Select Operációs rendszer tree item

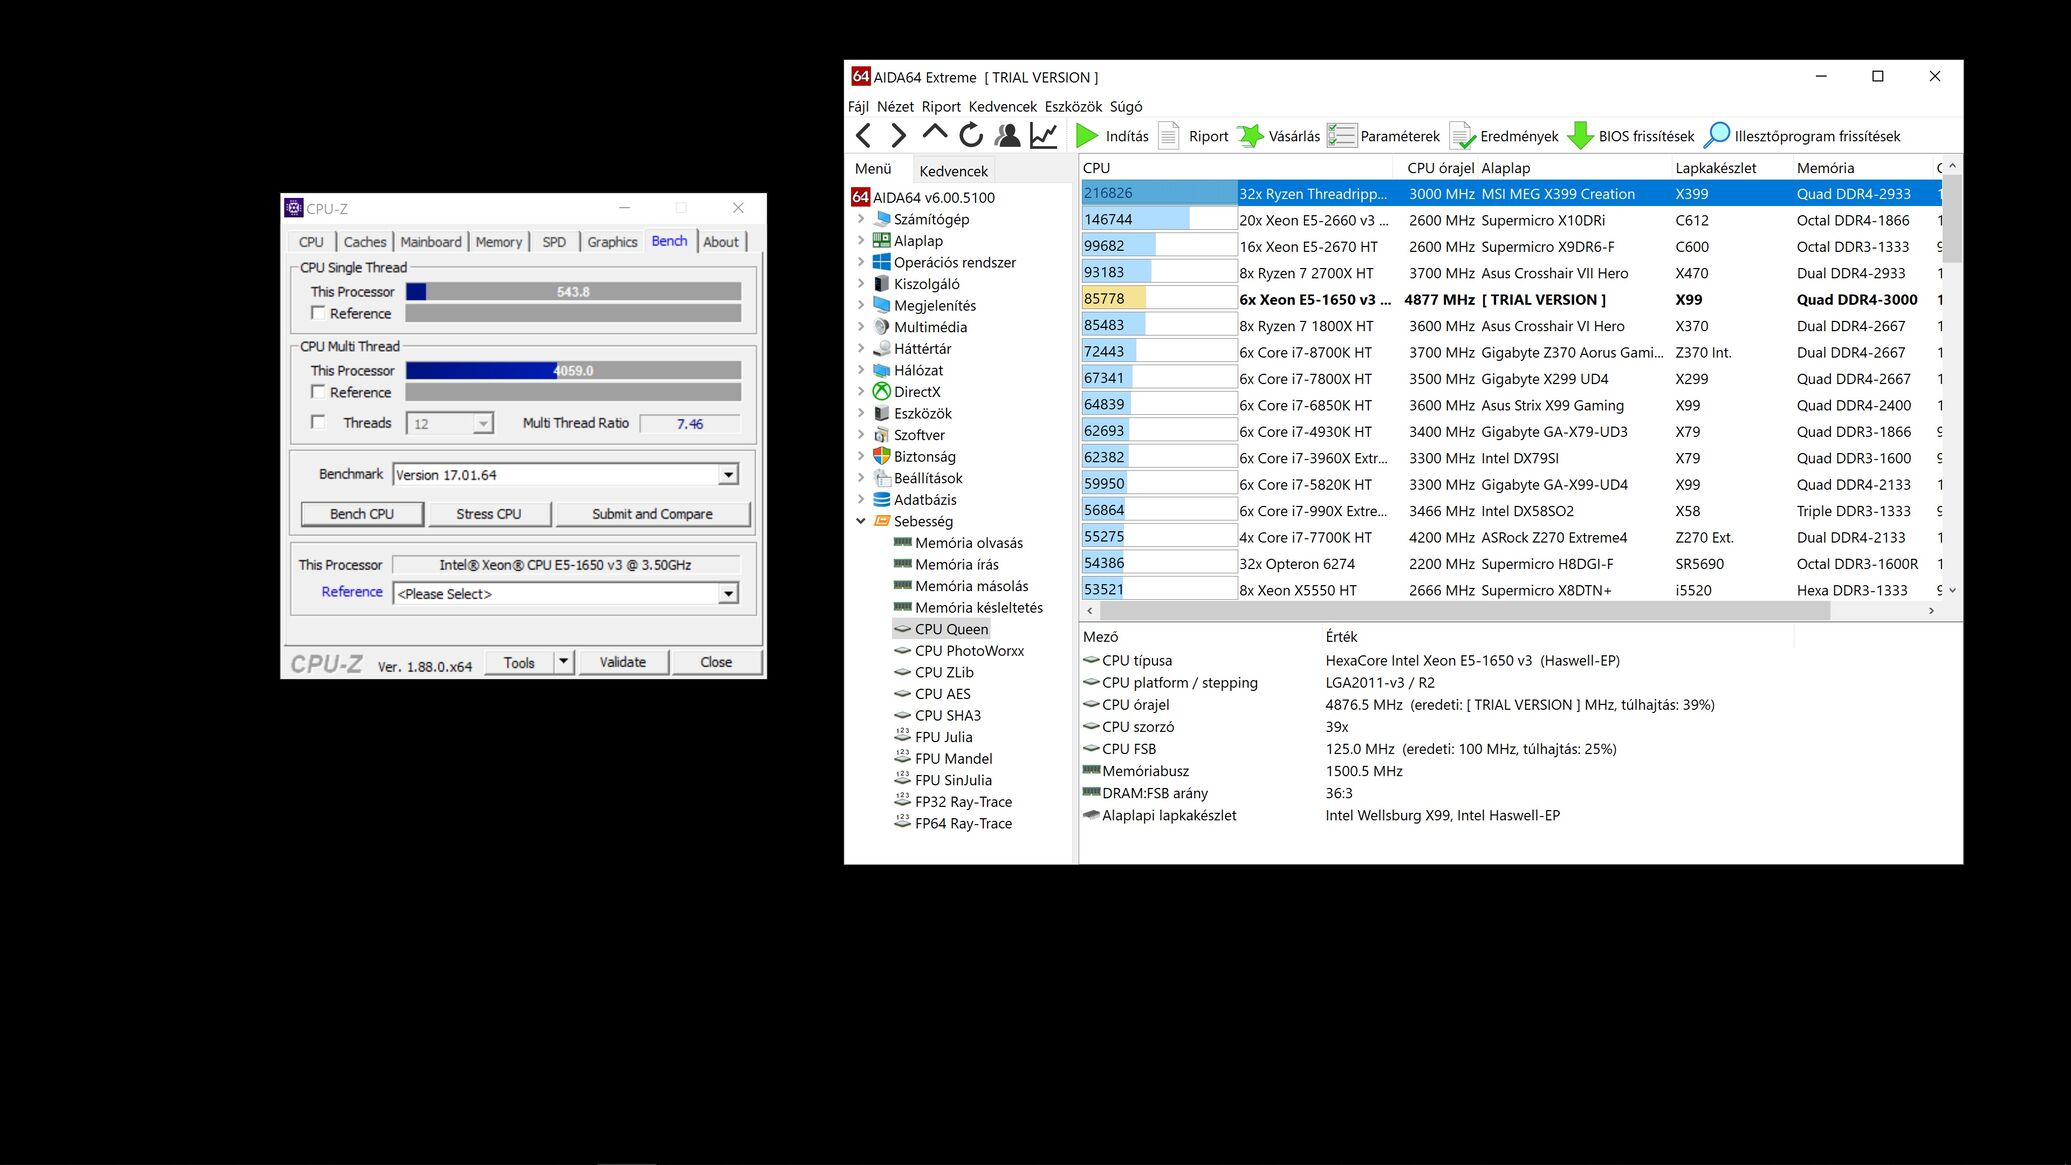[x=954, y=262]
